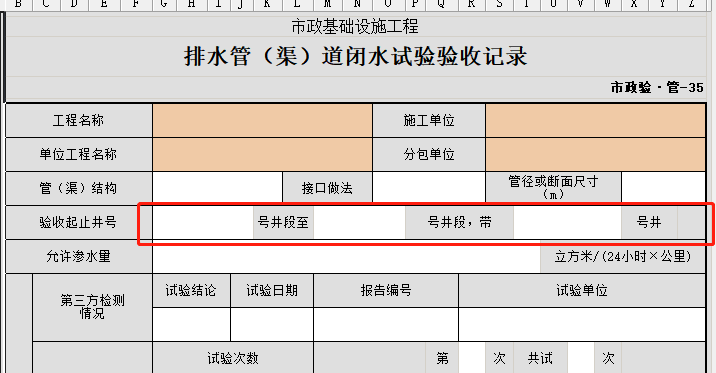Click the 第 text cell
Image resolution: width=716 pixels, height=373 pixels.
click(442, 358)
